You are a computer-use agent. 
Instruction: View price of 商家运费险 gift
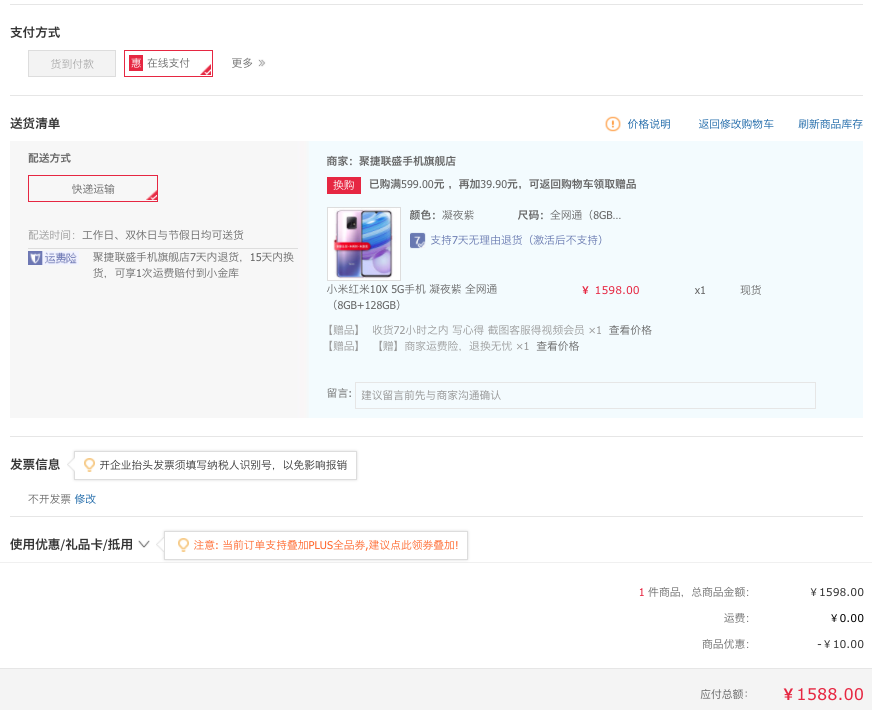558,346
